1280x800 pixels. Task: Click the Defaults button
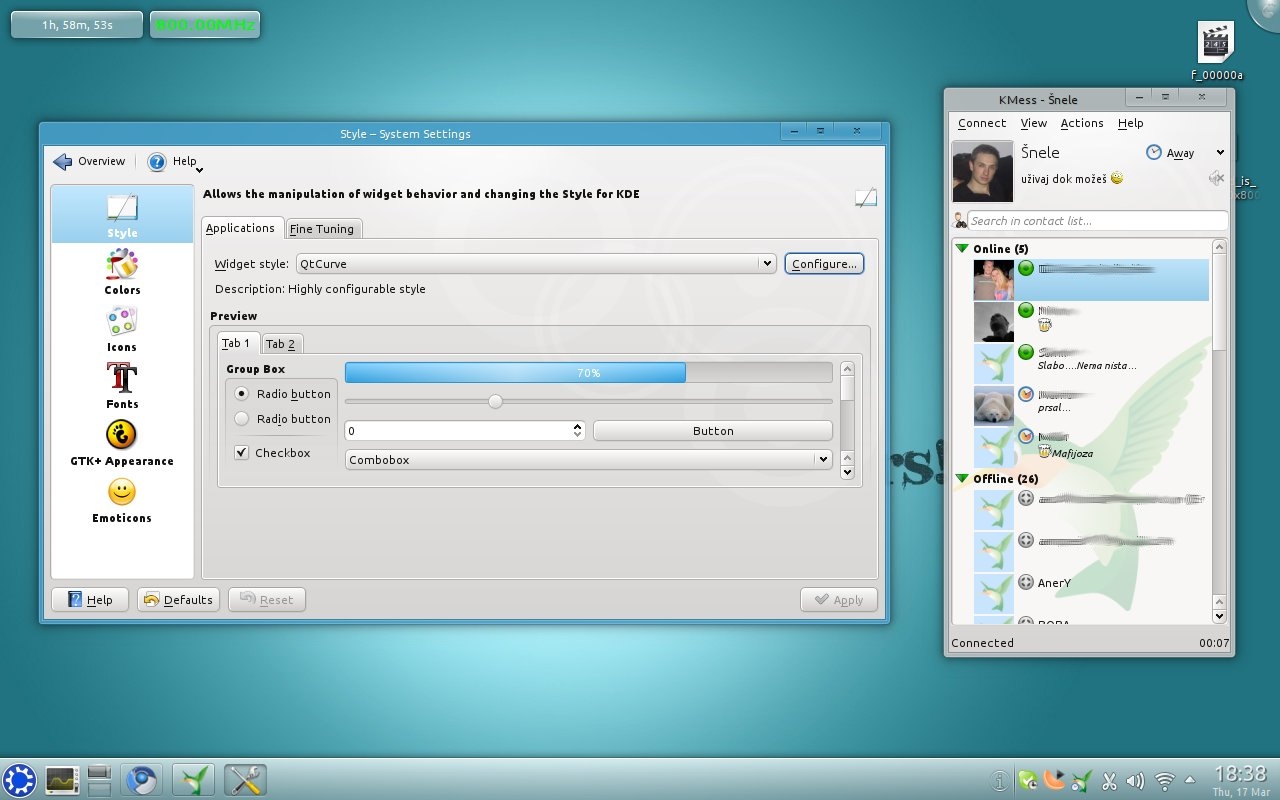tap(178, 600)
